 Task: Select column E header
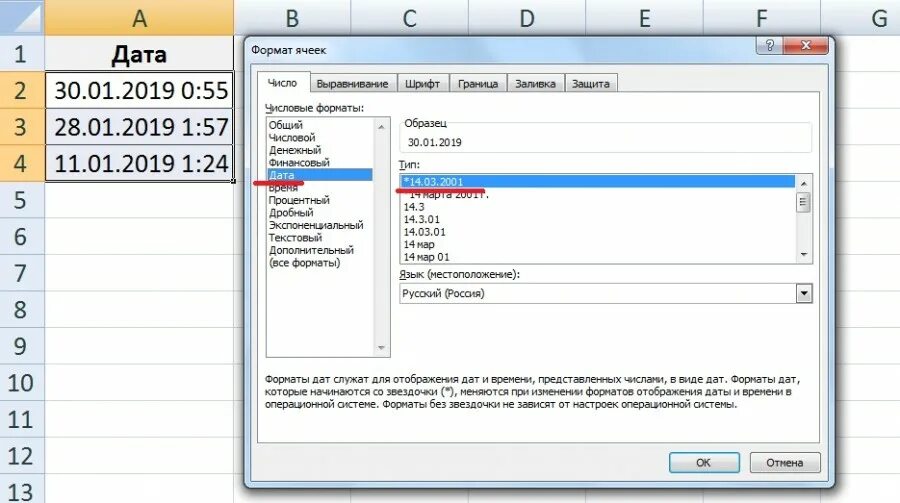(644, 18)
